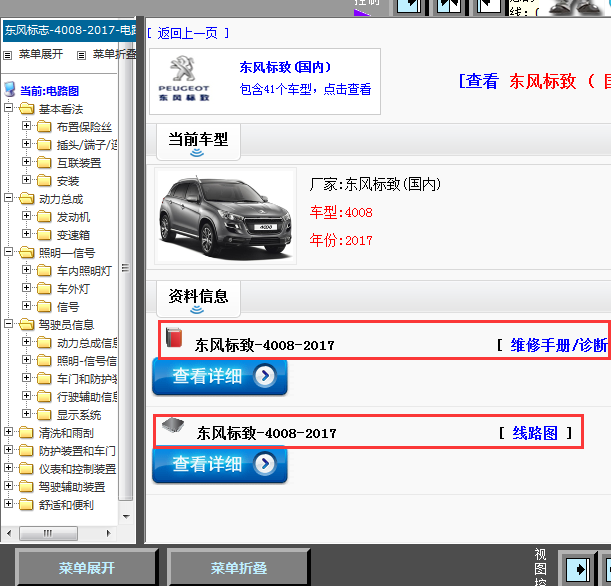This screenshot has height=586, width=611.
Task: Click the 舒适和便利 folder icon
Action: pyautogui.click(x=26, y=505)
